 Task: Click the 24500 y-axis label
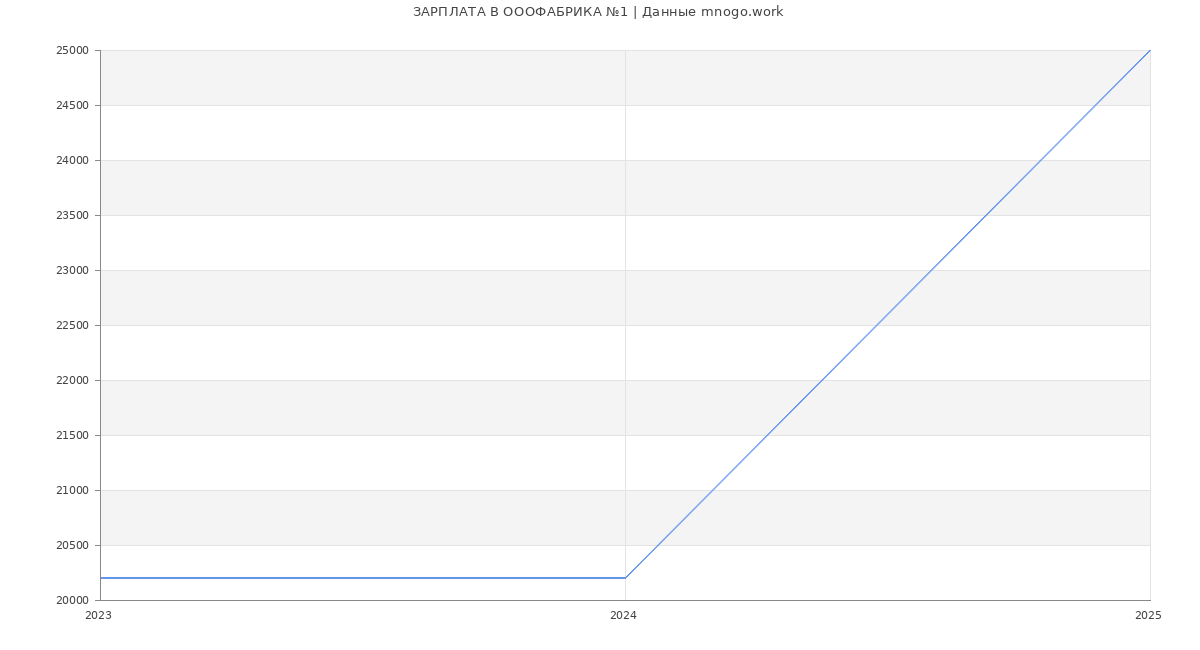tap(73, 106)
